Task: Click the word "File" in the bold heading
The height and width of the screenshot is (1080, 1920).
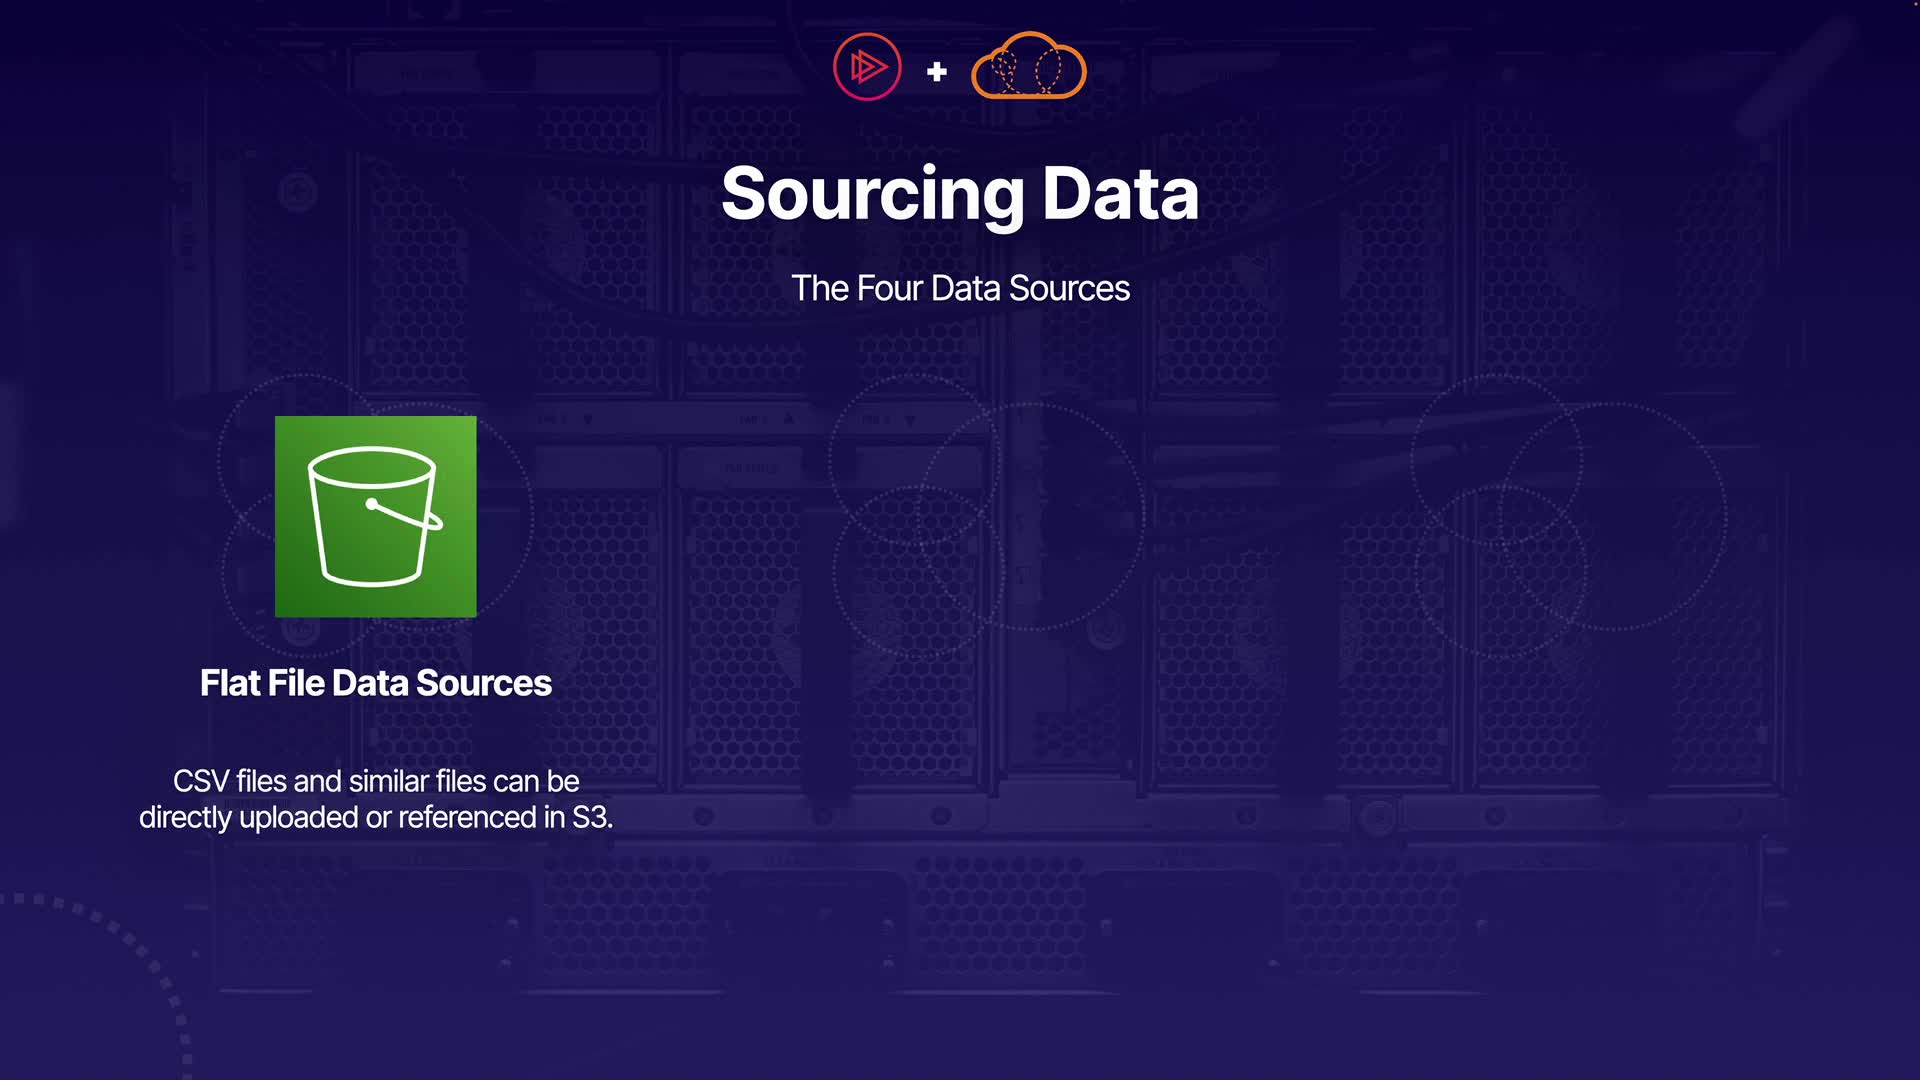Action: pyautogui.click(x=296, y=683)
